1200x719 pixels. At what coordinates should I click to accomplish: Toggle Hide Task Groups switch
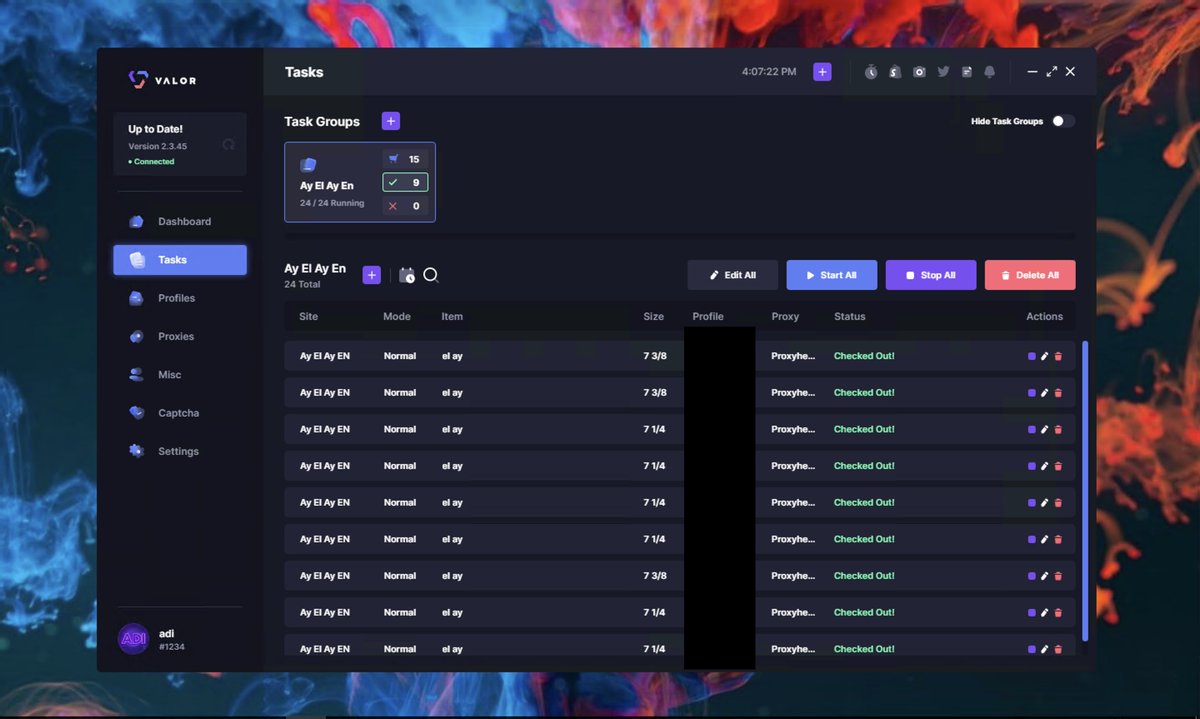click(1062, 119)
